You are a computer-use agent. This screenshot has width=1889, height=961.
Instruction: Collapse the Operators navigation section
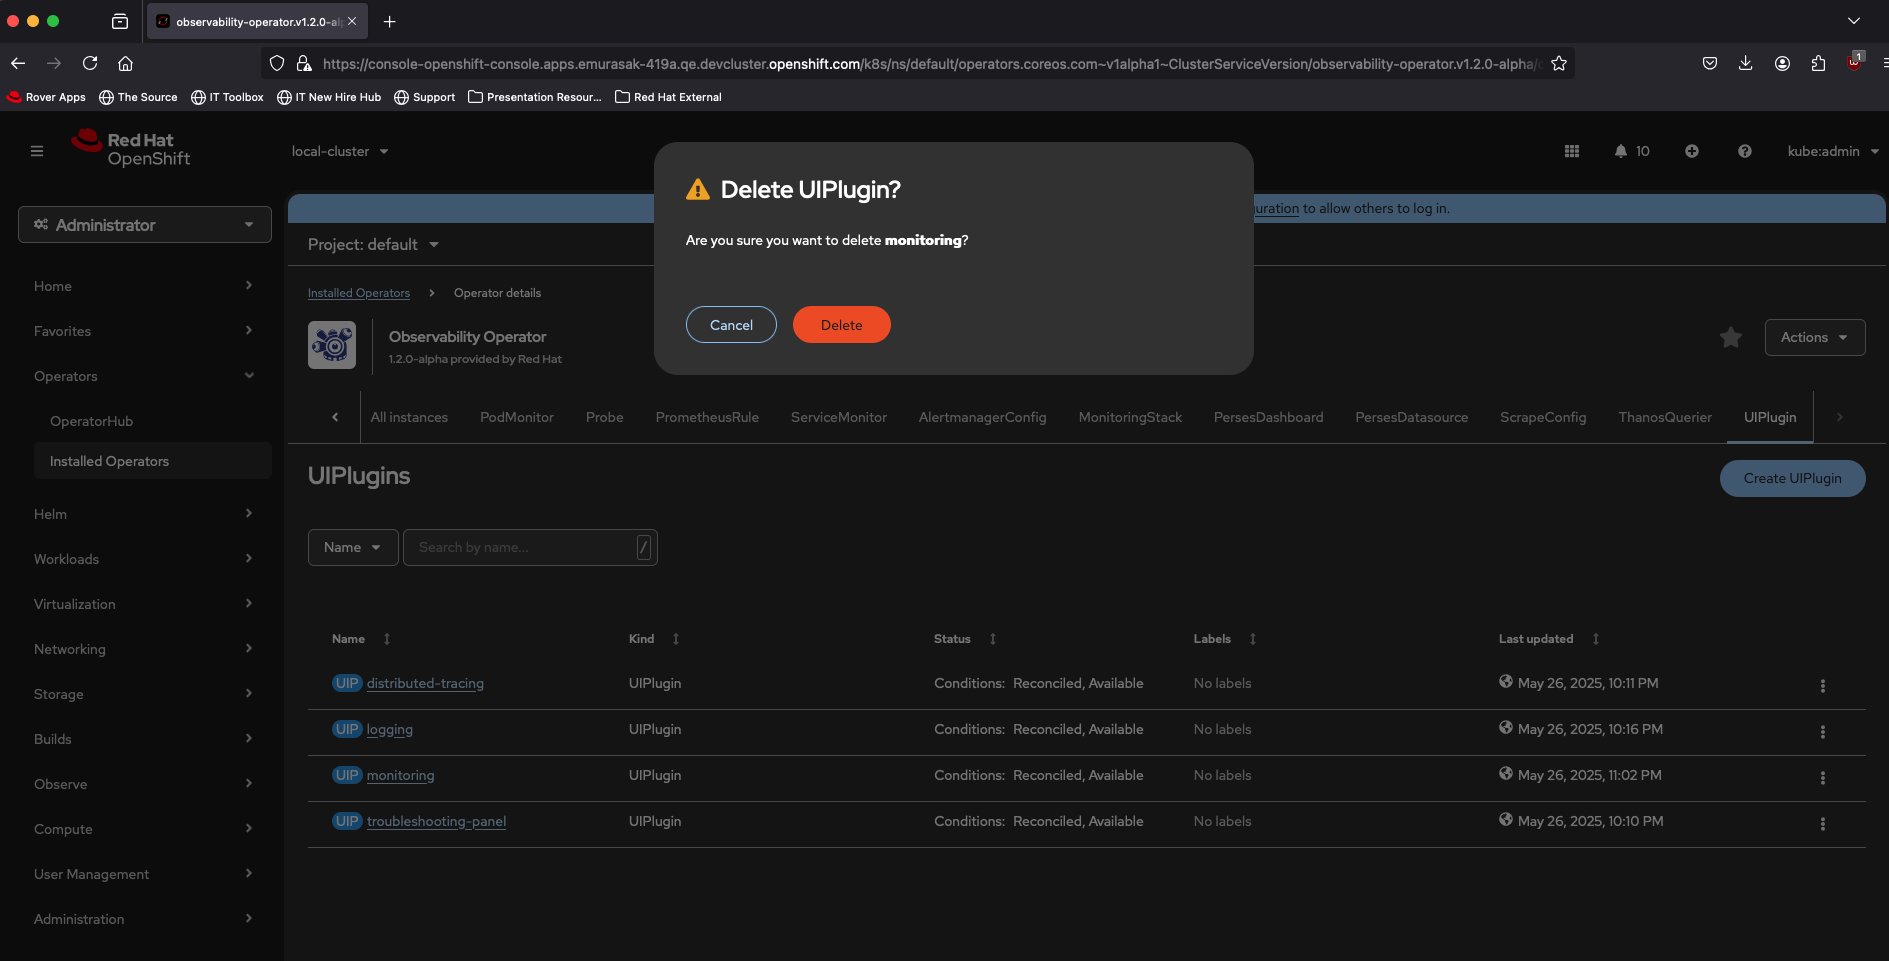pos(143,376)
